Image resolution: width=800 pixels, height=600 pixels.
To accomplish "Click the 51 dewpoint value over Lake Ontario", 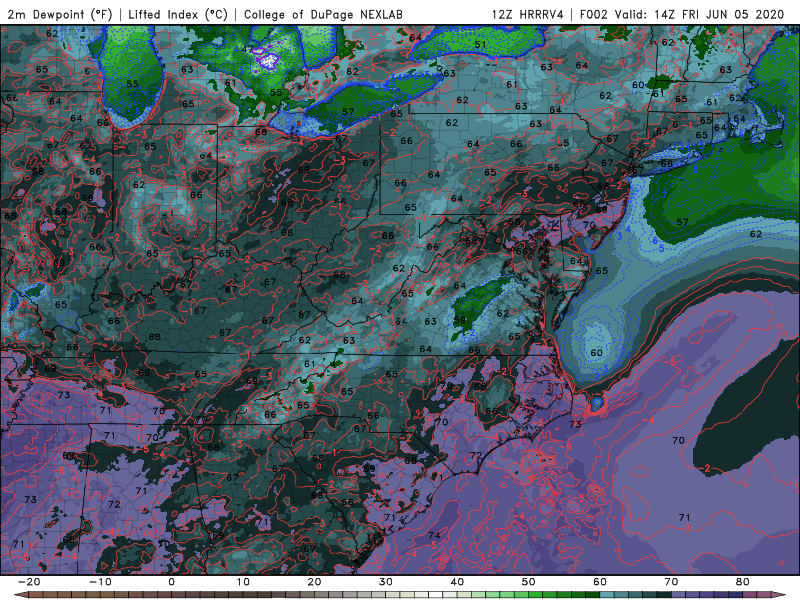I will [x=481, y=44].
